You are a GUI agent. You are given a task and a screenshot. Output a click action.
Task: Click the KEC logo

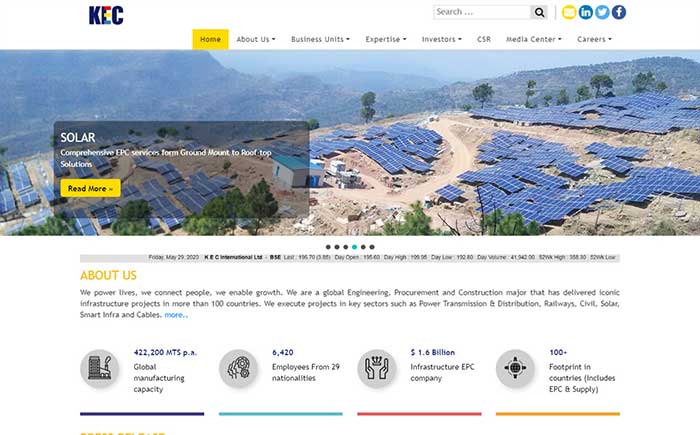106,16
